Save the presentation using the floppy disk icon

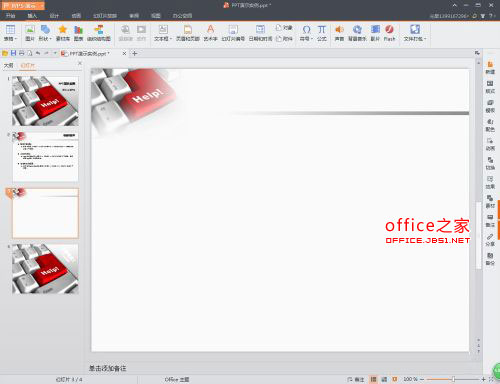click(13, 53)
